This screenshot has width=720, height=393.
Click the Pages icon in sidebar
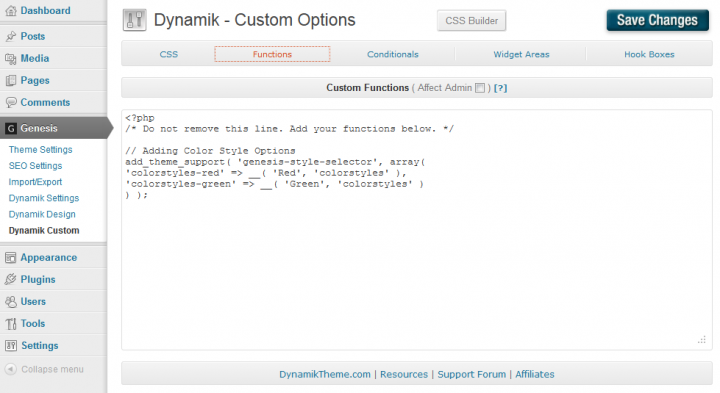click(x=11, y=80)
